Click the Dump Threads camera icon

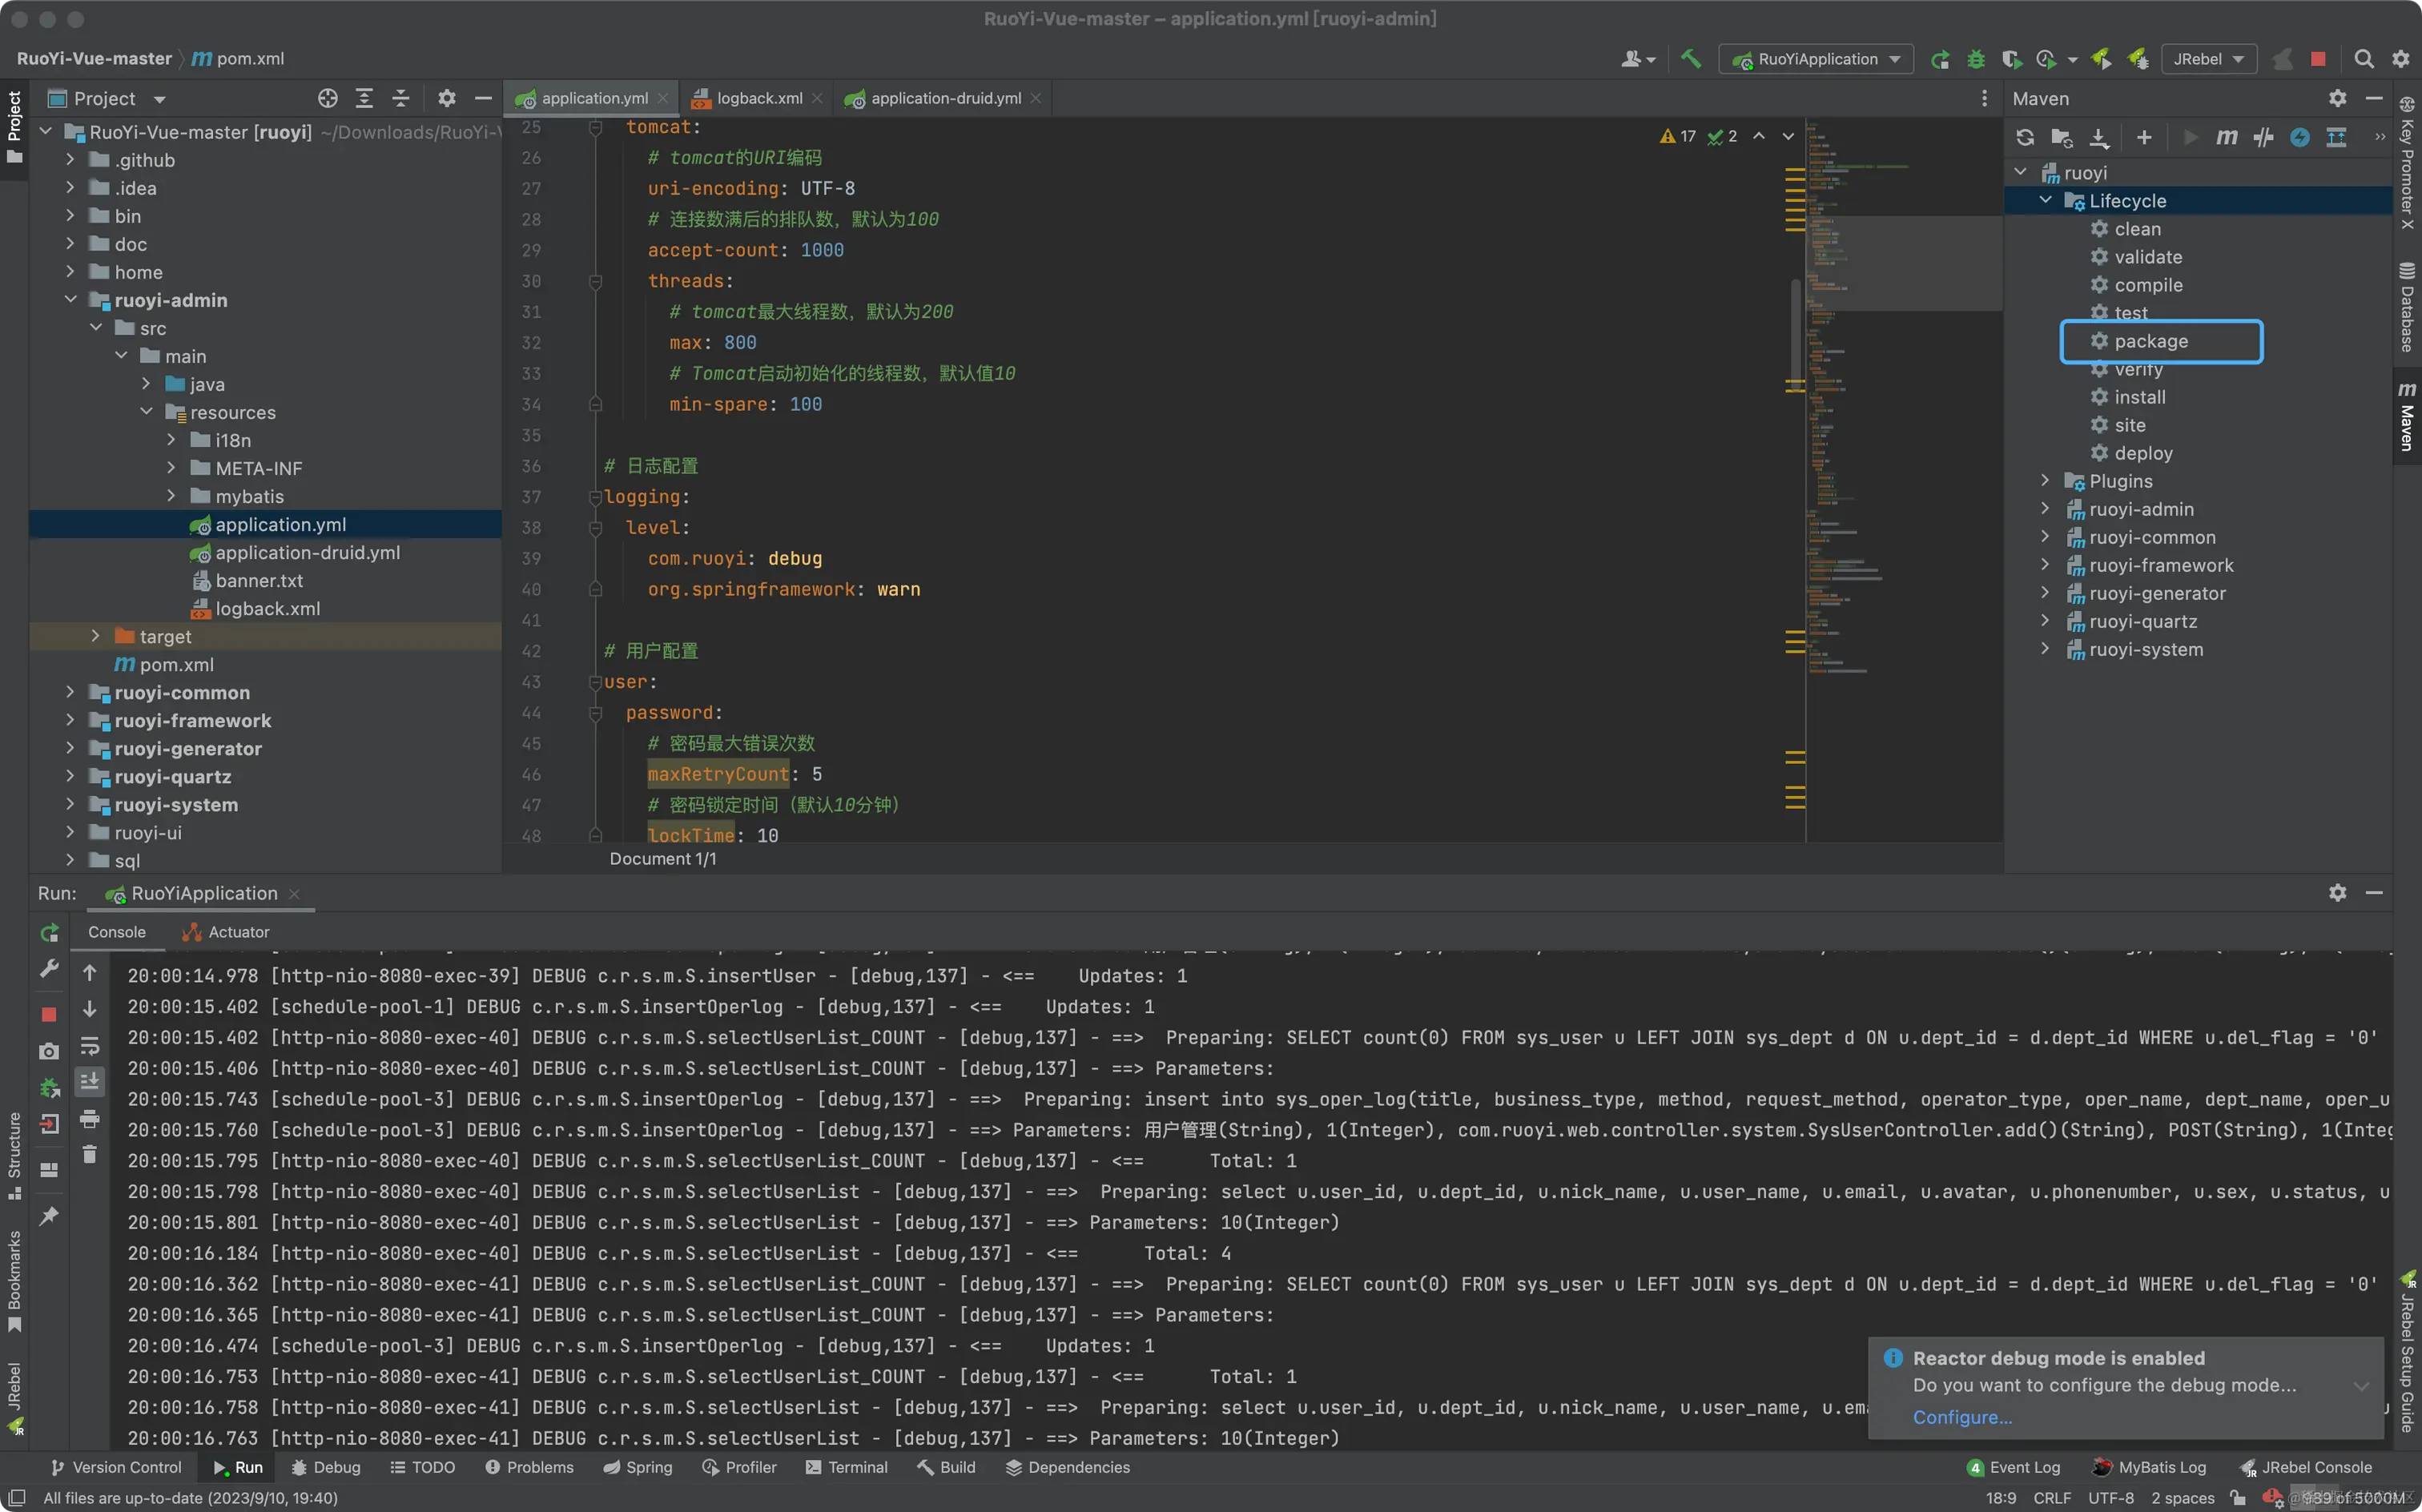(49, 1051)
